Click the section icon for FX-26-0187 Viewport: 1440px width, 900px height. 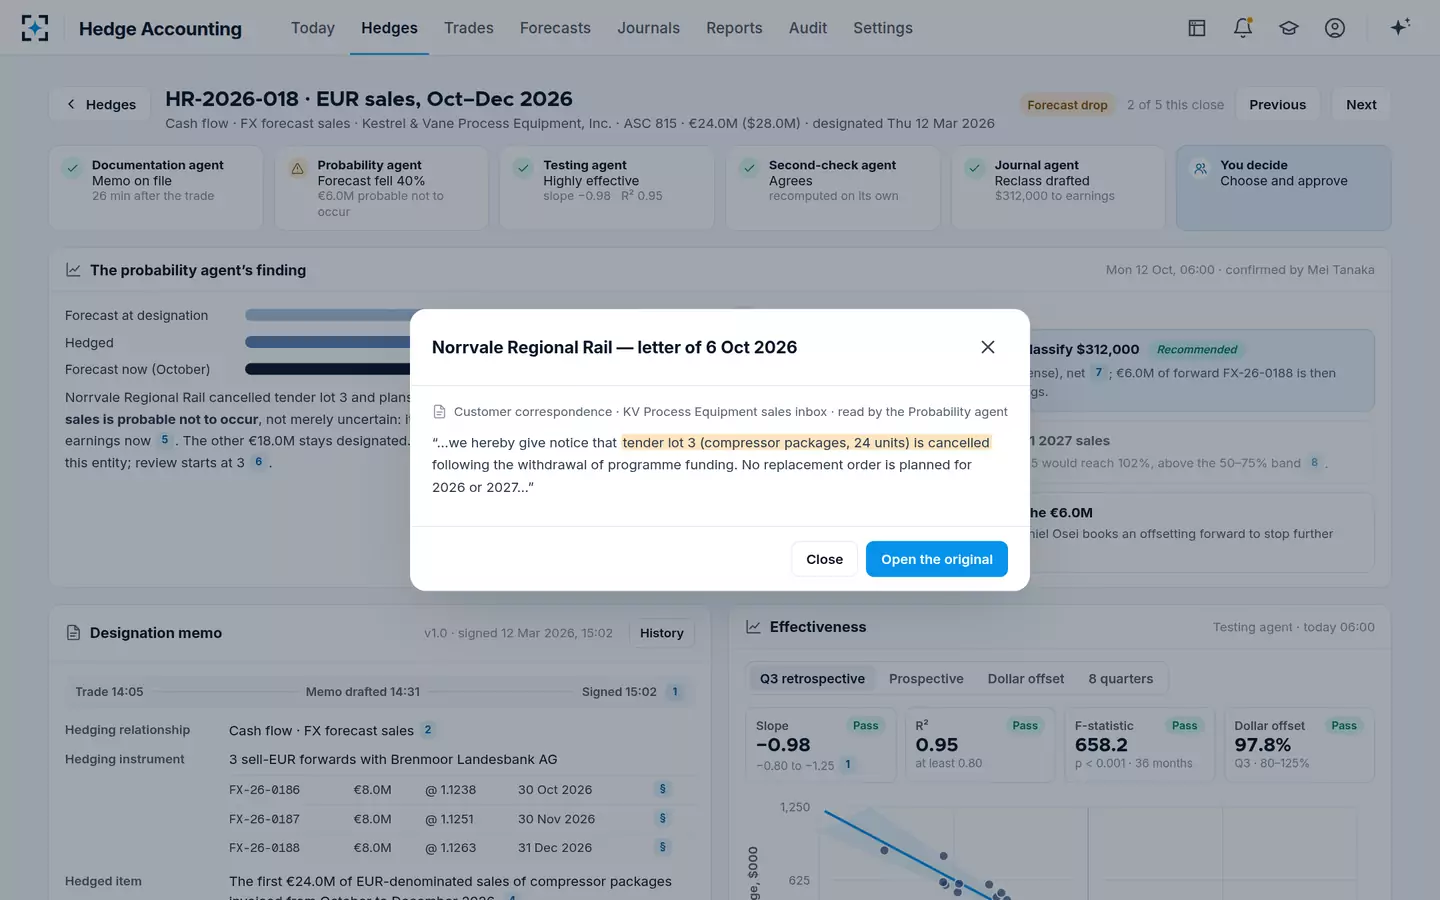[662, 818]
